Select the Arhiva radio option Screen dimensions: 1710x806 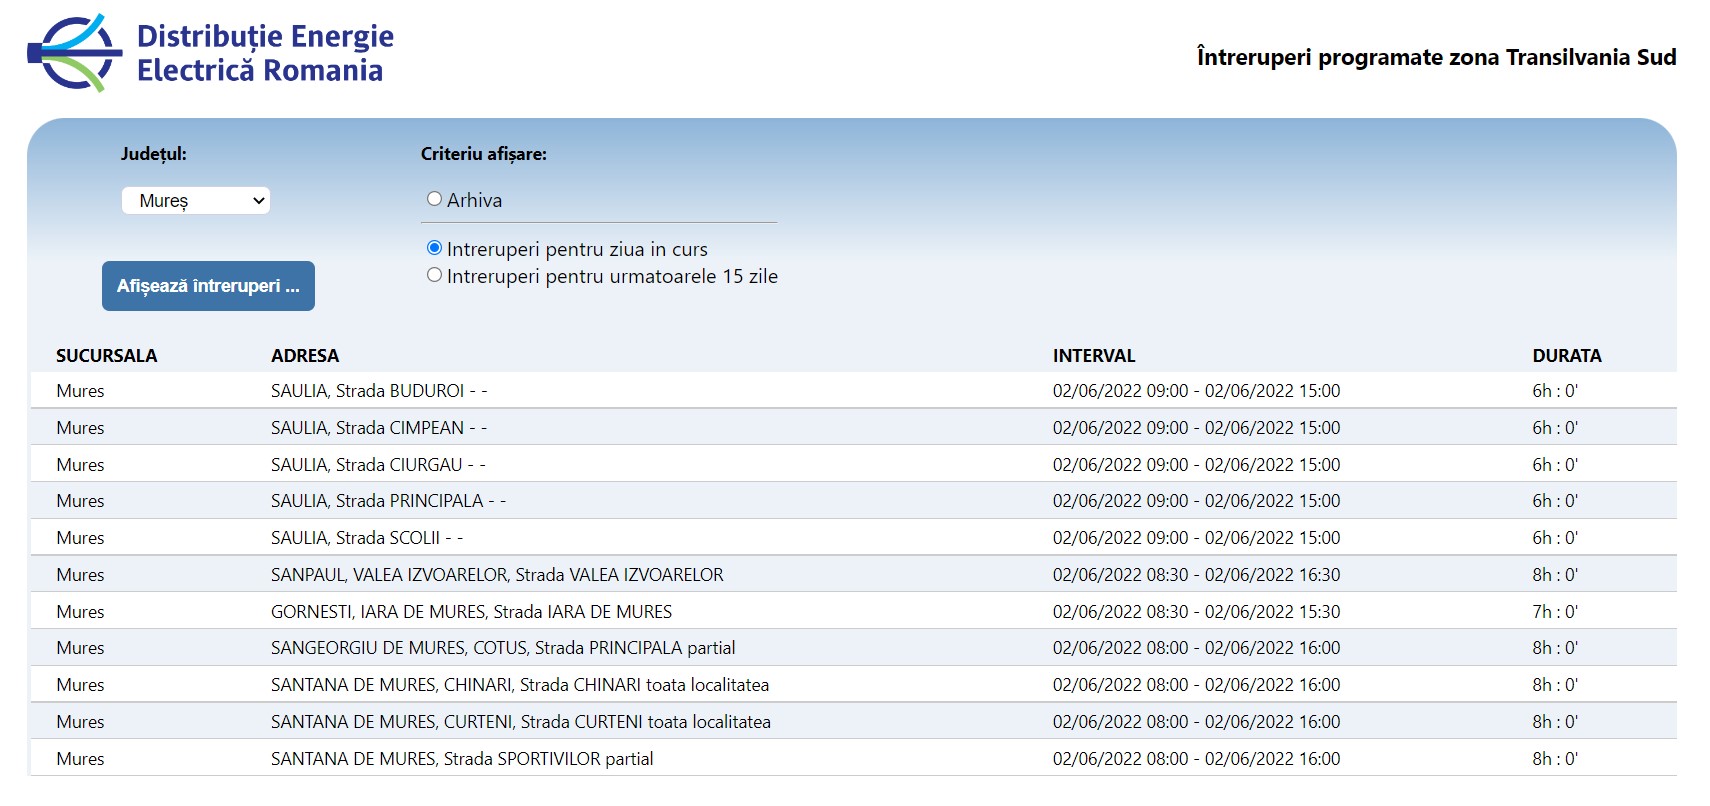(x=434, y=199)
